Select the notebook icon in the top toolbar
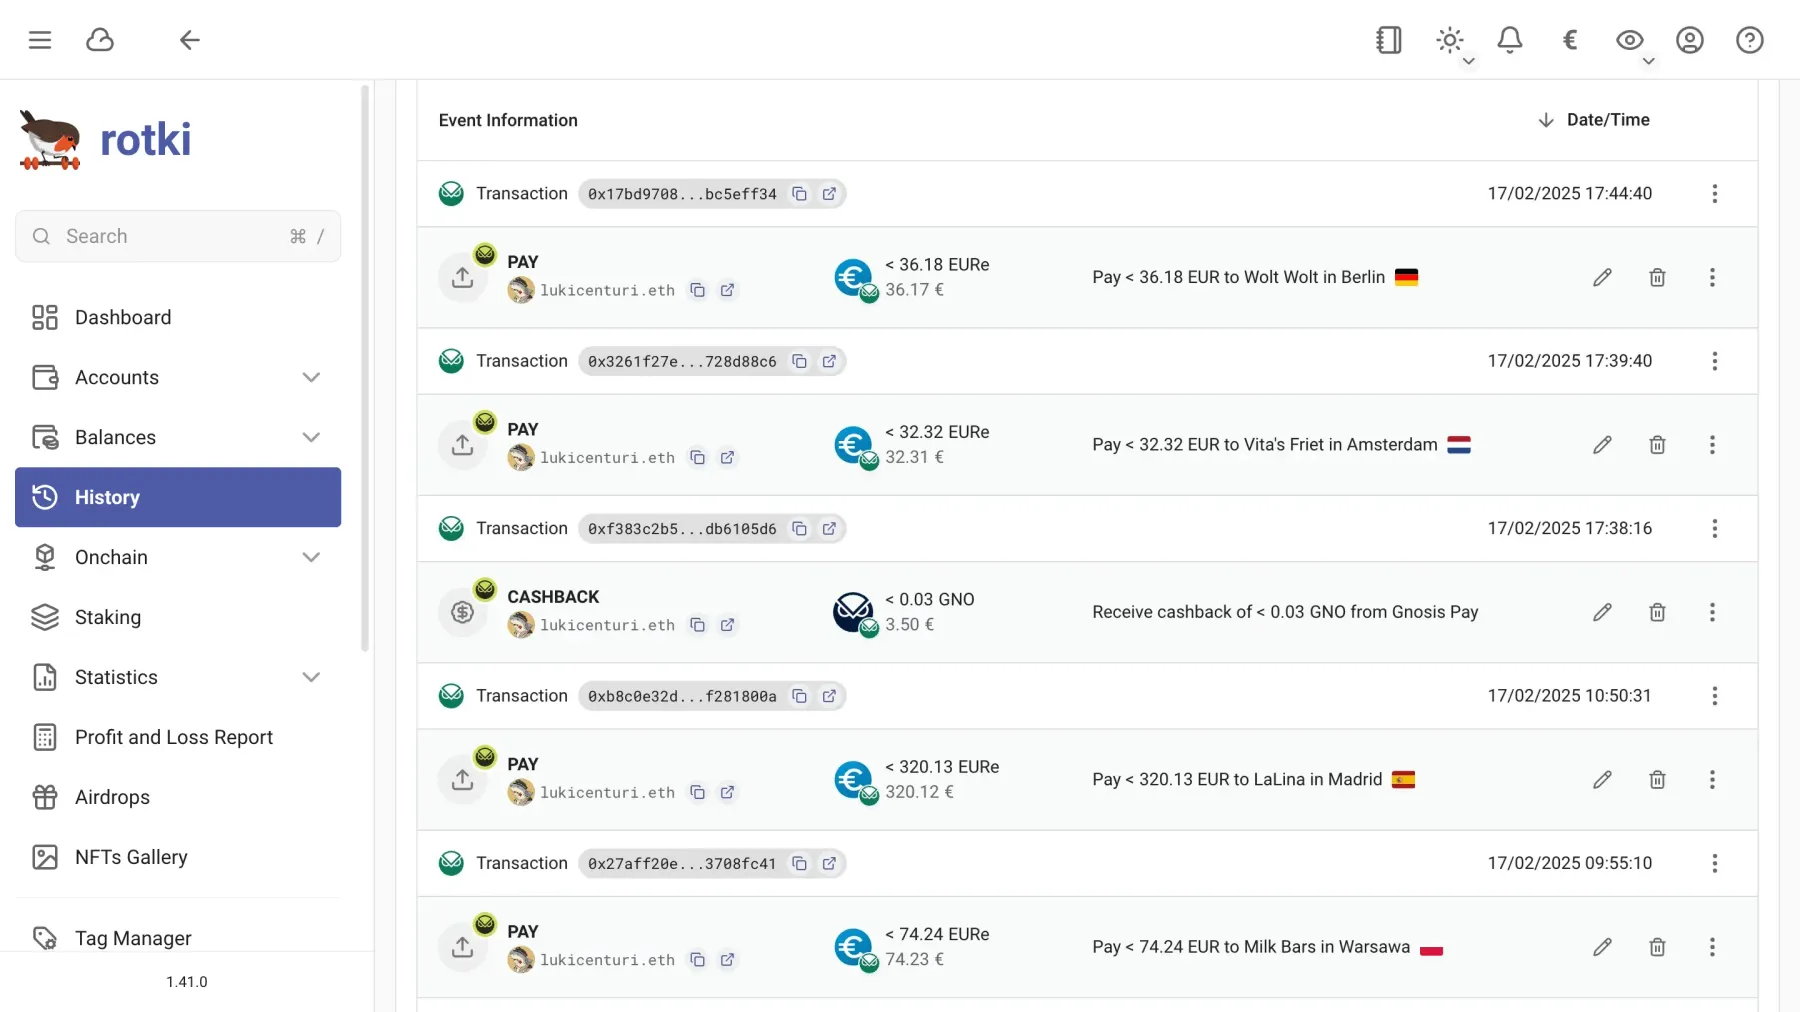The height and width of the screenshot is (1012, 1800). pos(1388,40)
